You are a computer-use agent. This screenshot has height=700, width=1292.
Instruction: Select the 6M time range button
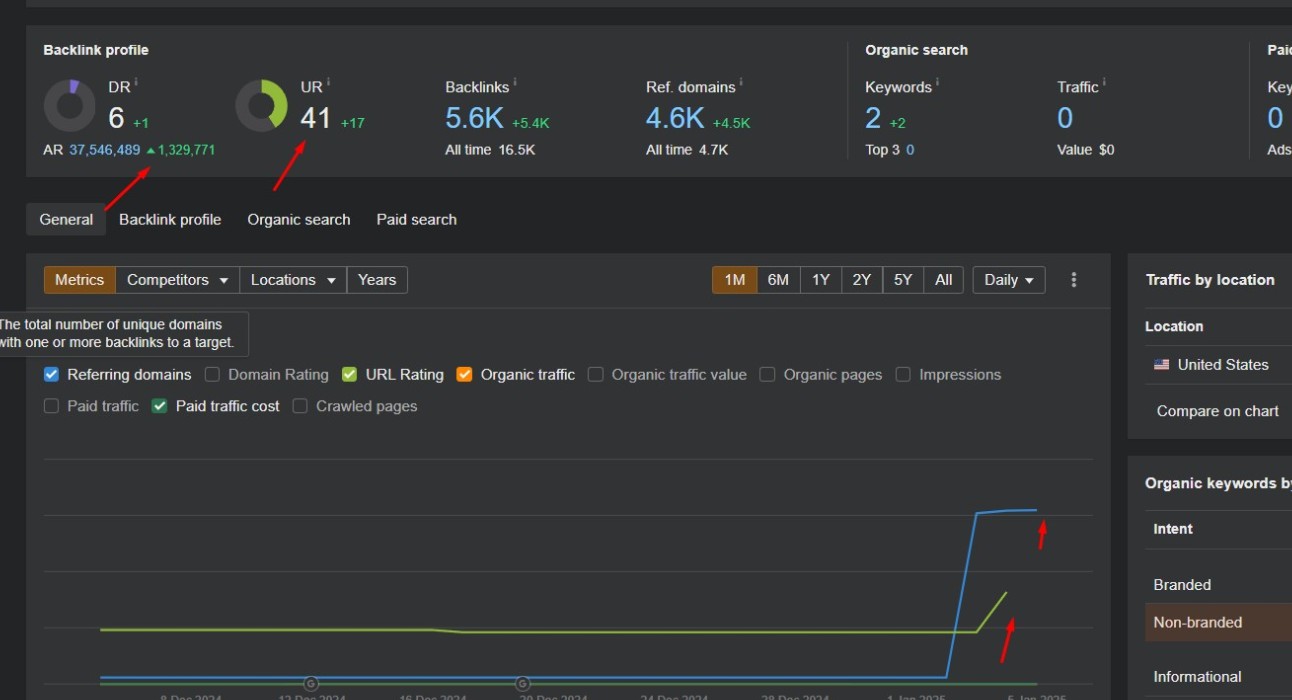pos(778,280)
